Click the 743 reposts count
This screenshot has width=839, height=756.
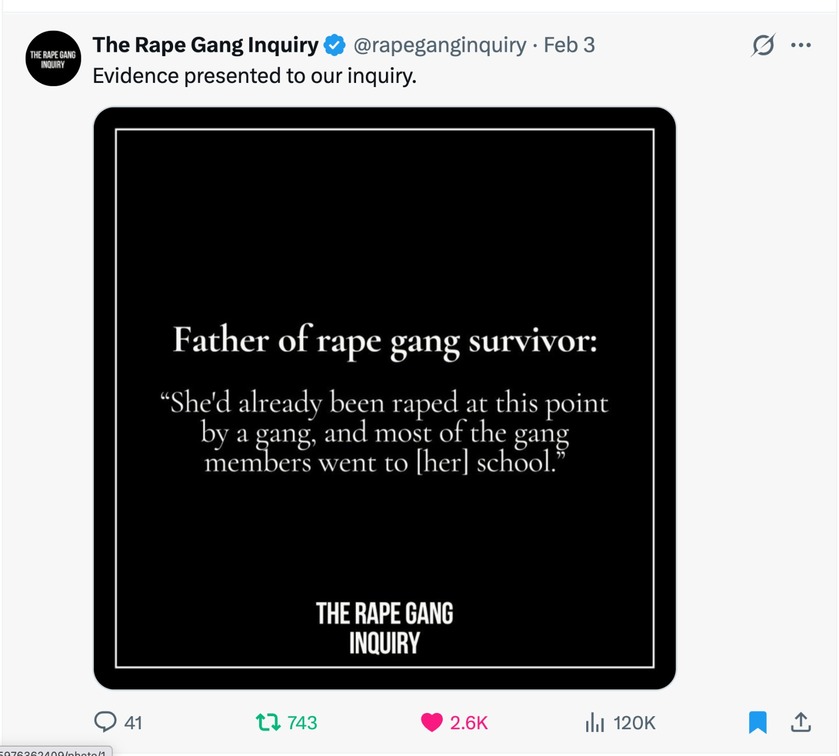click(x=301, y=722)
